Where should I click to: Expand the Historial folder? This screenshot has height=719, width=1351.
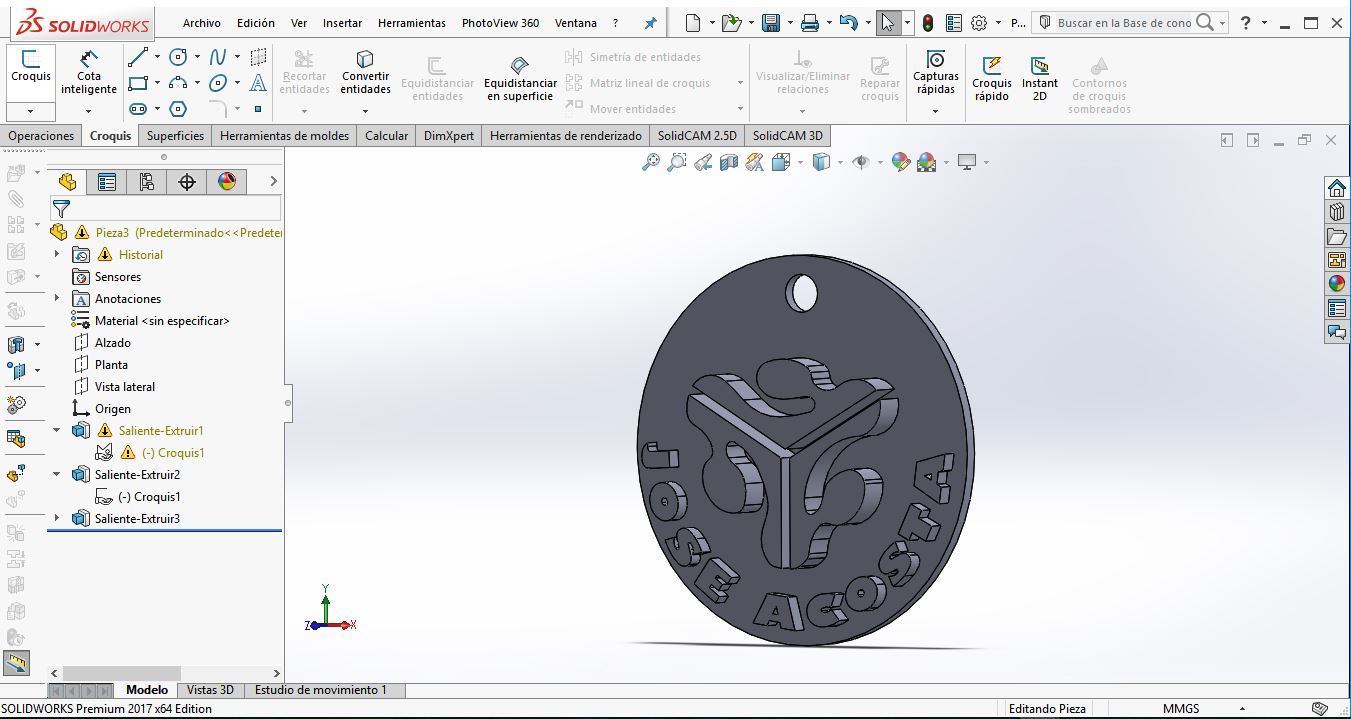(x=57, y=254)
